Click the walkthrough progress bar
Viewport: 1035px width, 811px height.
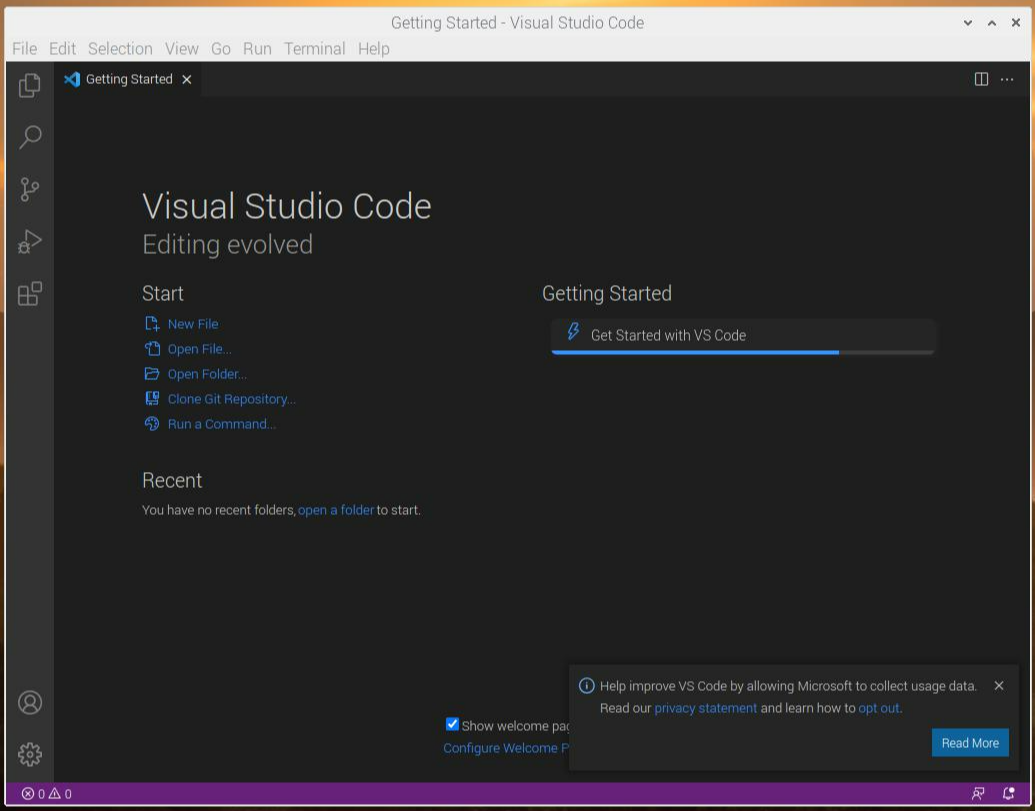743,352
